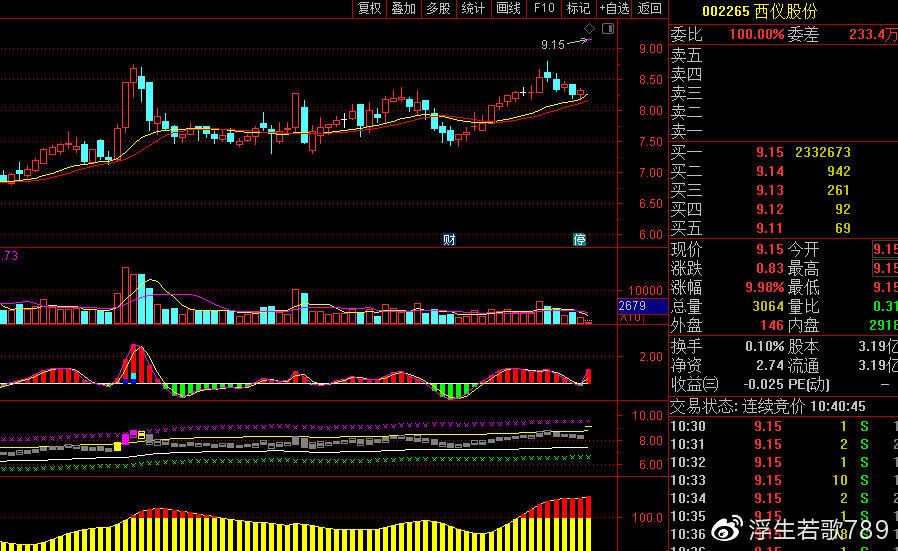Click the 标记 mark button

[x=578, y=9]
